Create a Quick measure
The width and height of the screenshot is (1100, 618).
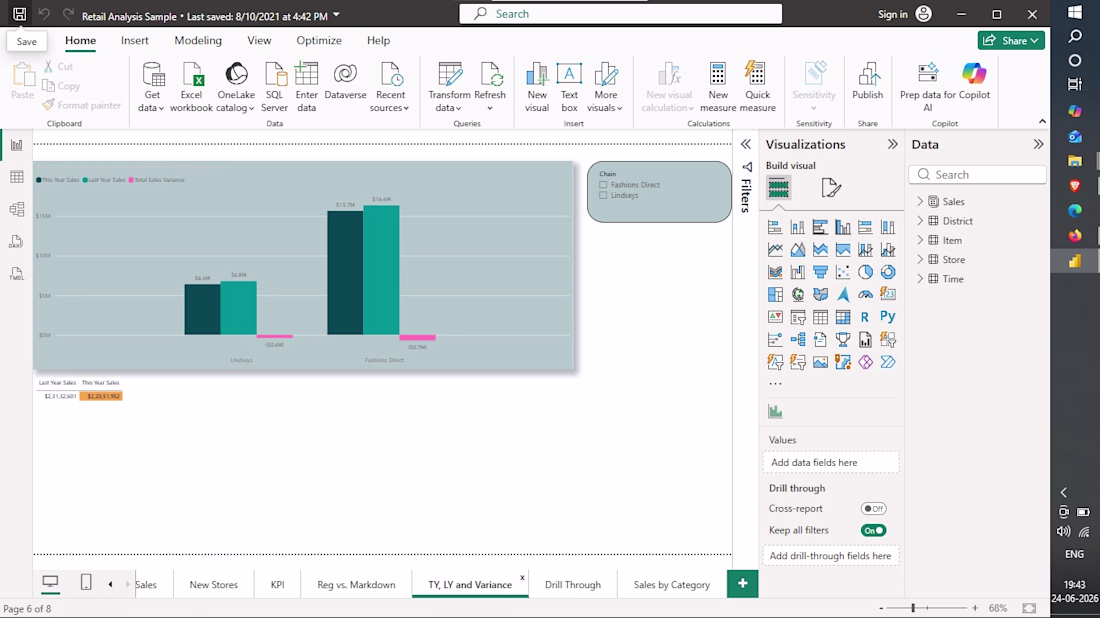(x=757, y=88)
